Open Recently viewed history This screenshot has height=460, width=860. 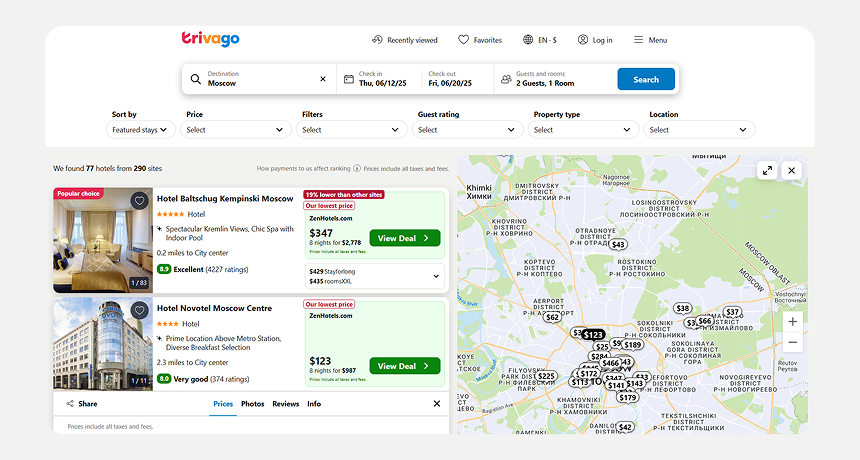coord(405,40)
